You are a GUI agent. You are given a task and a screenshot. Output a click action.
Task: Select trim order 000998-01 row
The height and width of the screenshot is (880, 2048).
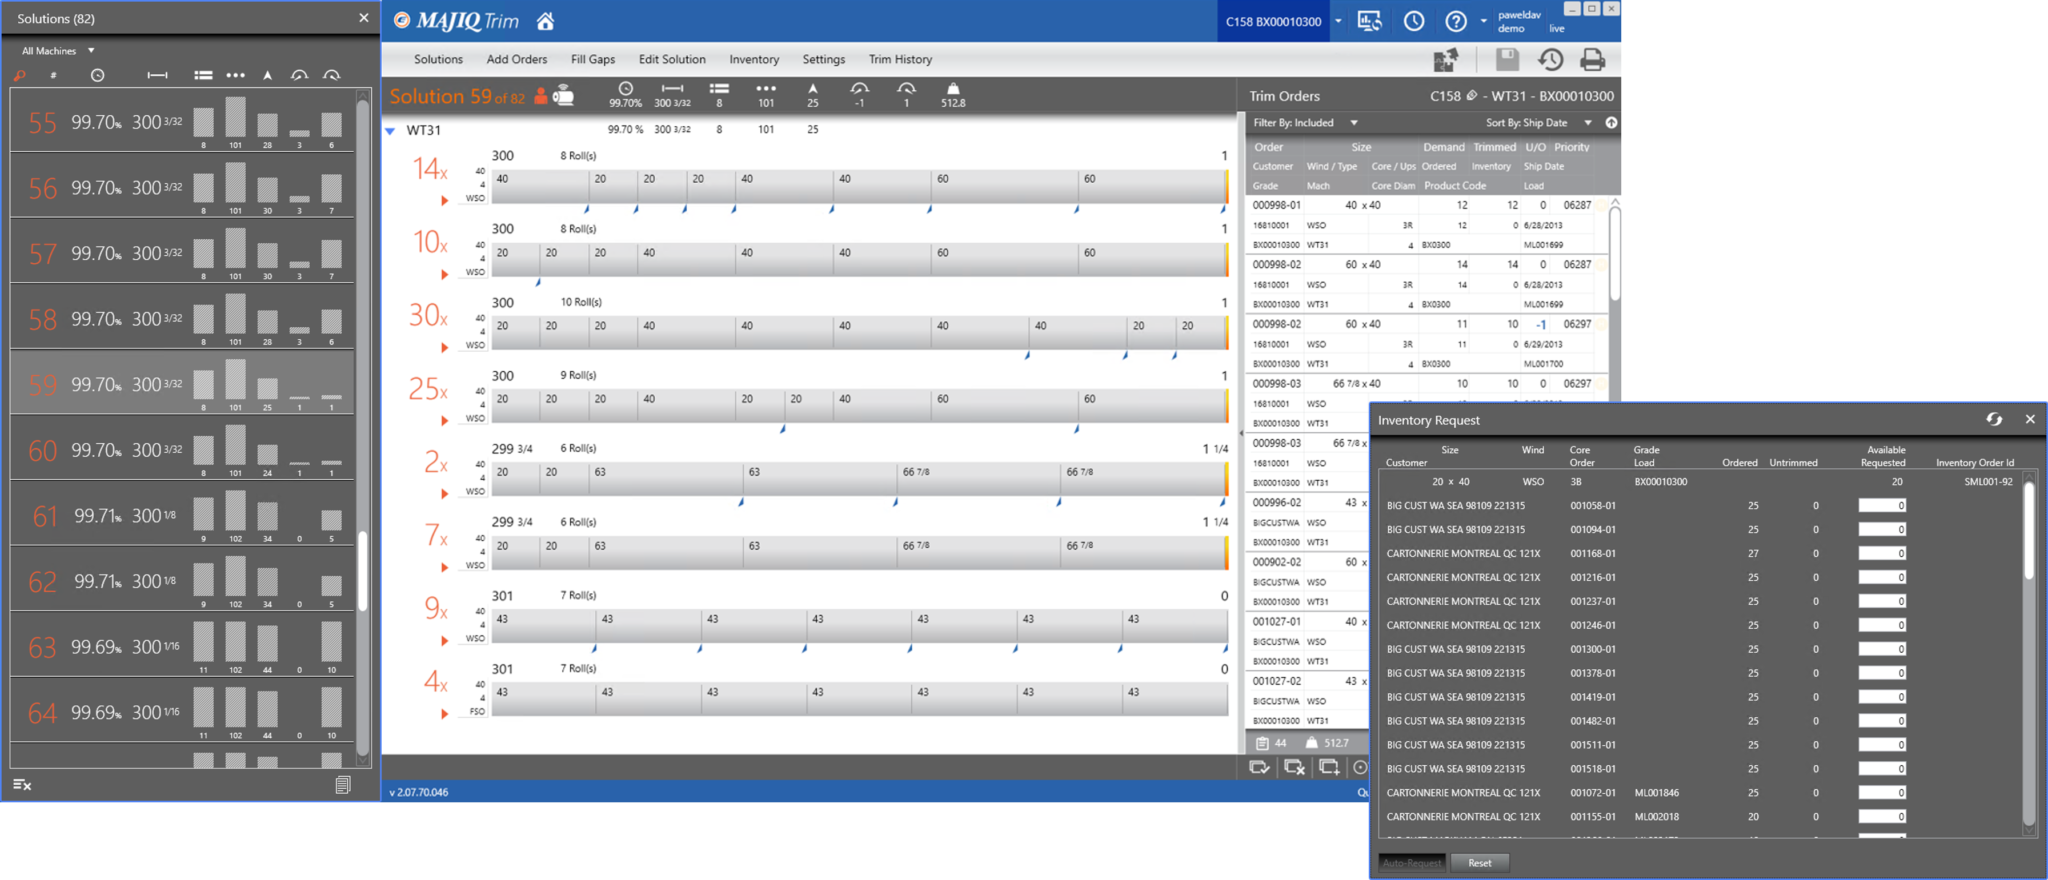tap(1426, 225)
